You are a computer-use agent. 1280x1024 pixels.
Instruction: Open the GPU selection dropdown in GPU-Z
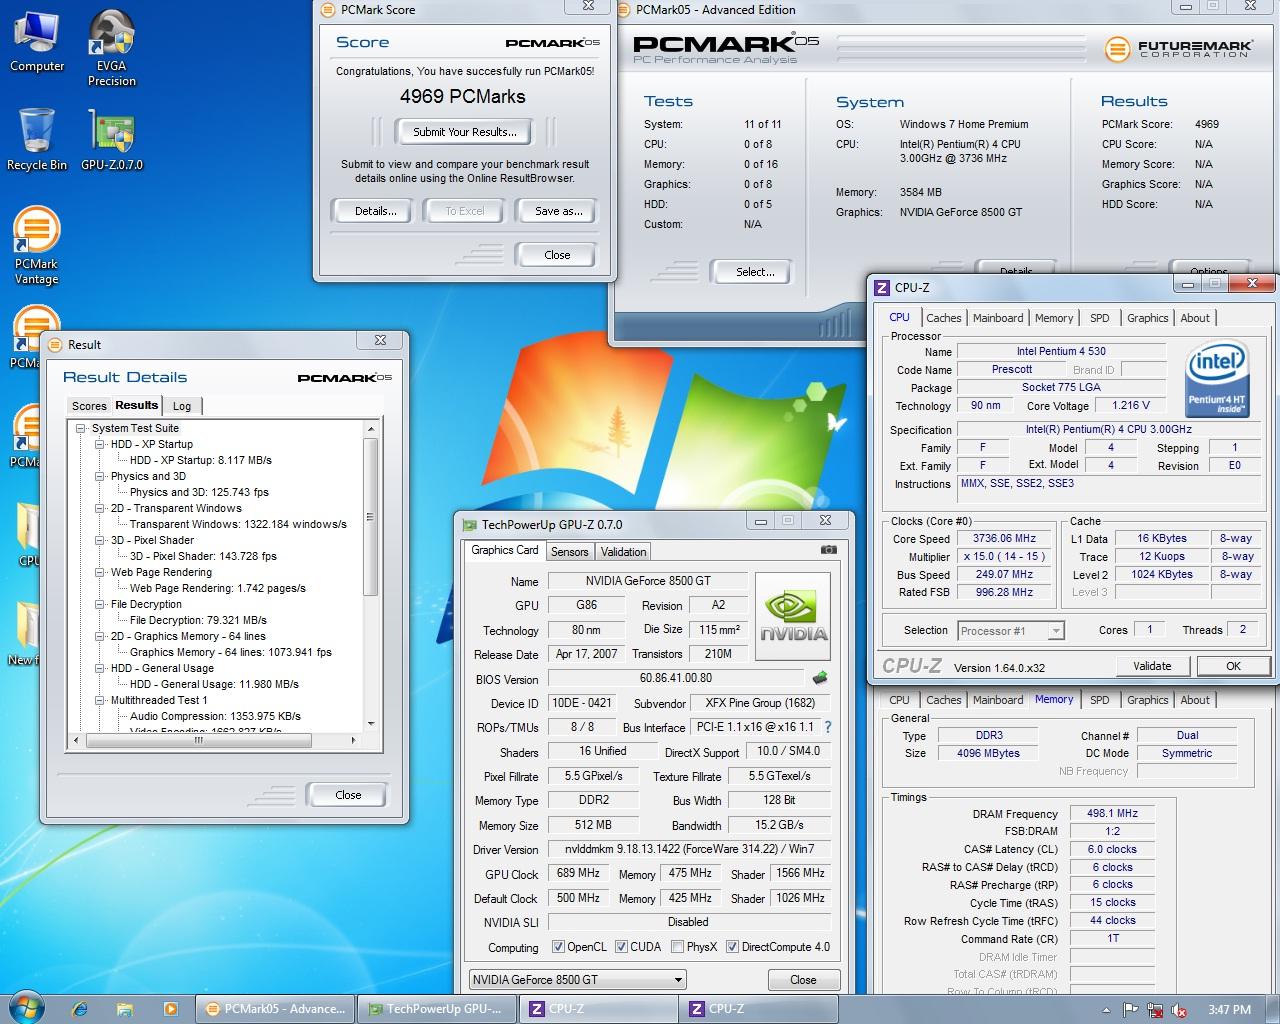[x=578, y=980]
